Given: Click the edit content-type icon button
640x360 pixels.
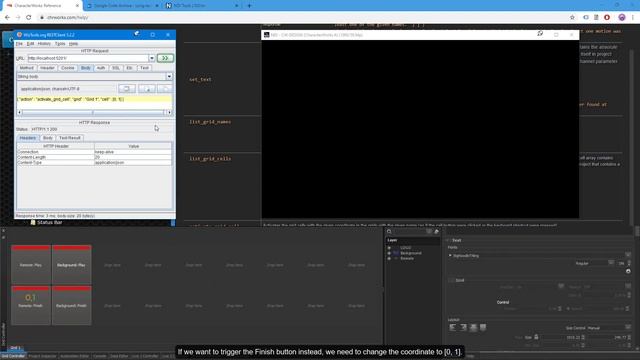Looking at the screenshot, I should coord(127,89).
